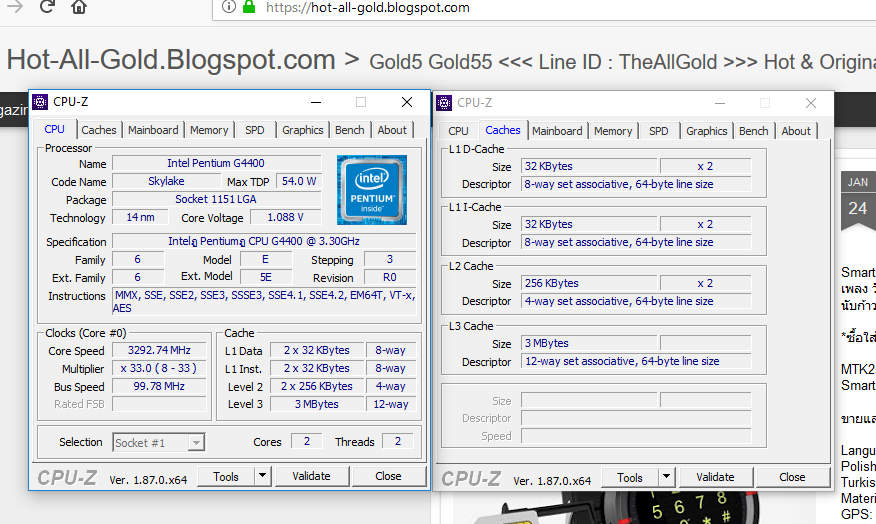This screenshot has height=524, width=876.
Task: Click Tools button in left CPU-Z window
Action: tap(226, 477)
